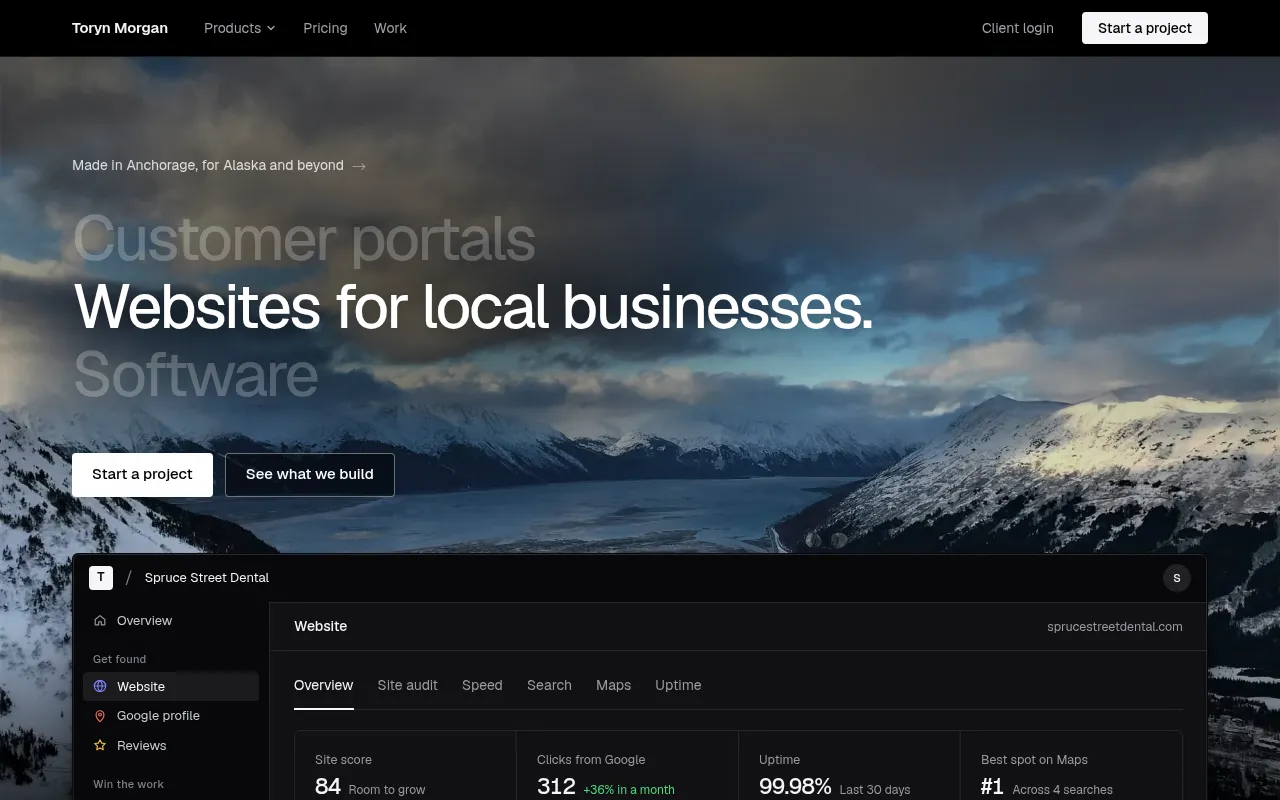The image size is (1280, 800).
Task: Click the Site score 84 card
Action: [x=405, y=766]
